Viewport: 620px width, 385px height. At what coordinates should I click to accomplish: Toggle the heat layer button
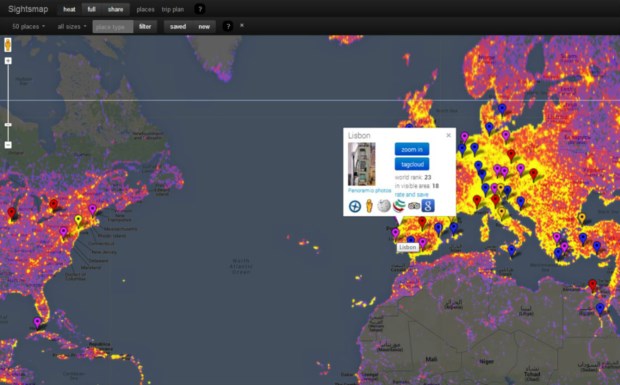69,9
